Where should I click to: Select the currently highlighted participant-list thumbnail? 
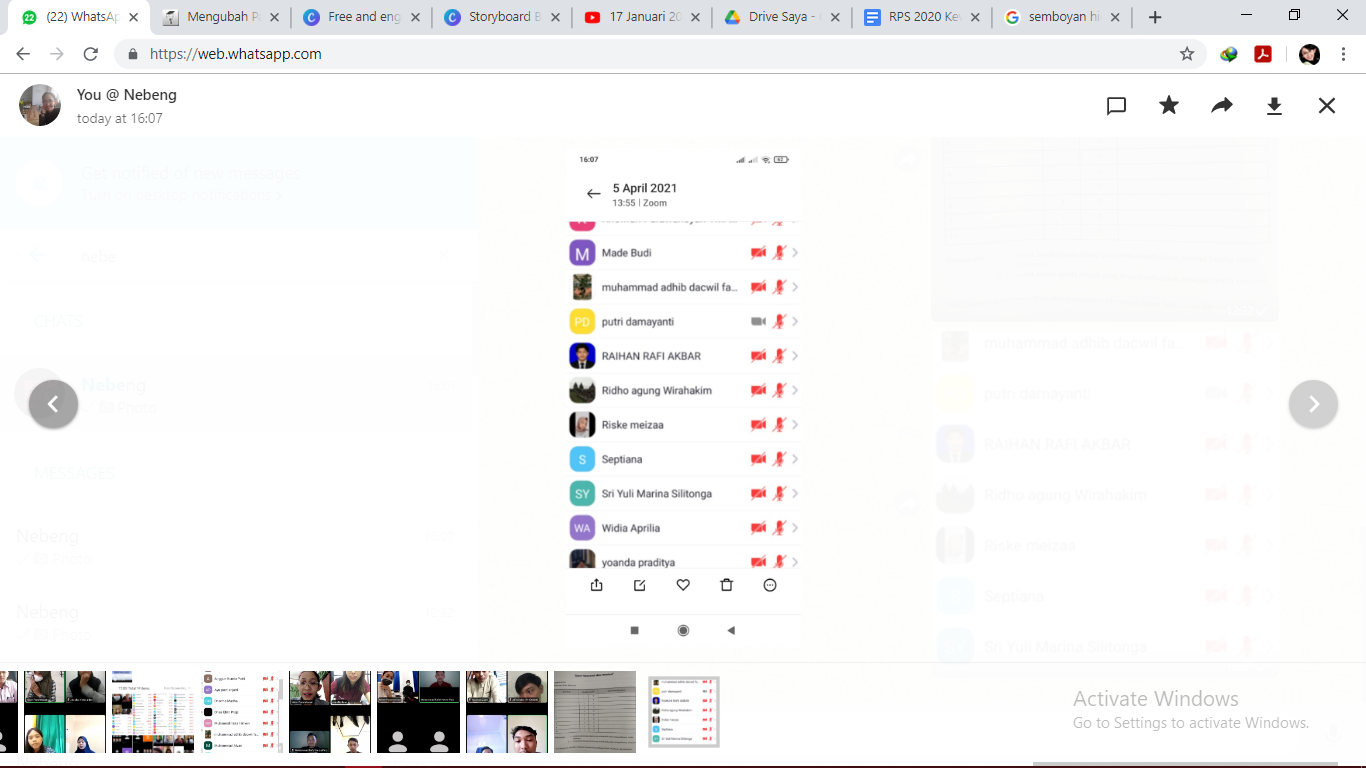tap(684, 712)
